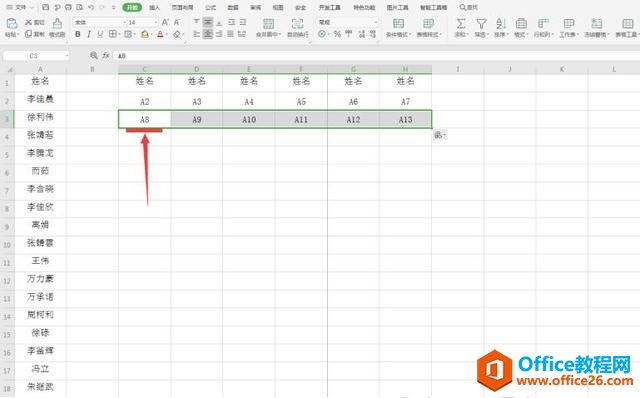
Task: Switch to the 开发工具 Developer tab
Action: (x=329, y=7)
